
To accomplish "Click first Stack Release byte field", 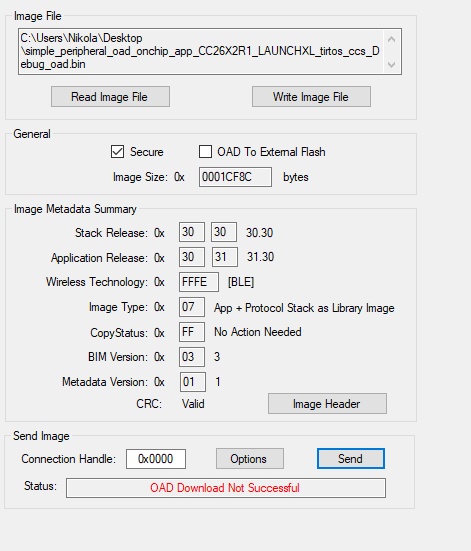I will click(x=192, y=232).
